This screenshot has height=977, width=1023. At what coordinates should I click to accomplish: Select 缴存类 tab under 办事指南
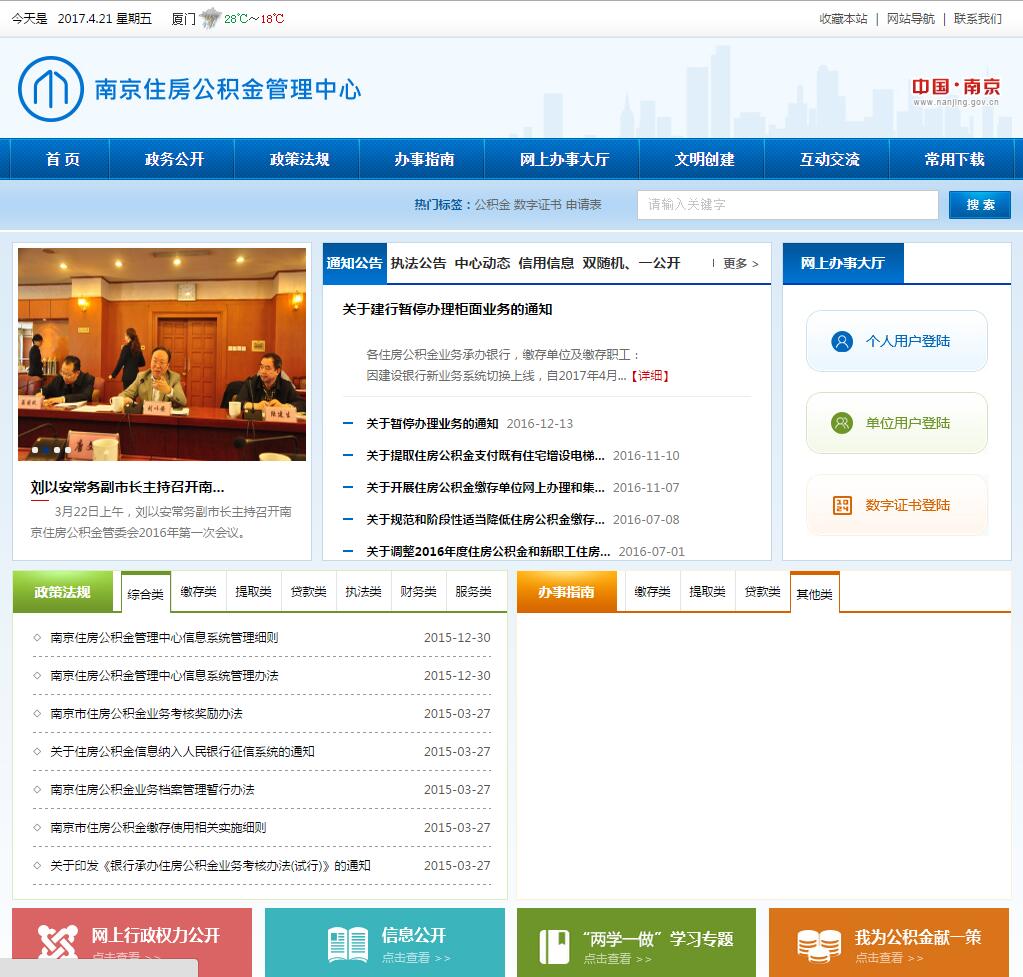(x=652, y=591)
